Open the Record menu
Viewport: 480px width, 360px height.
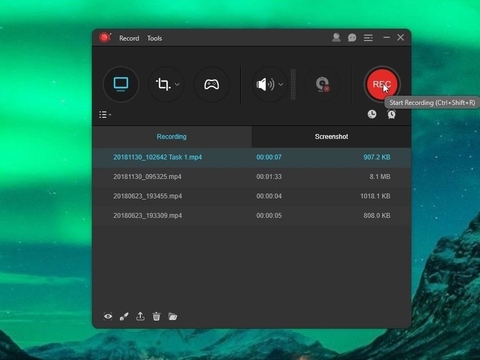(x=129, y=38)
